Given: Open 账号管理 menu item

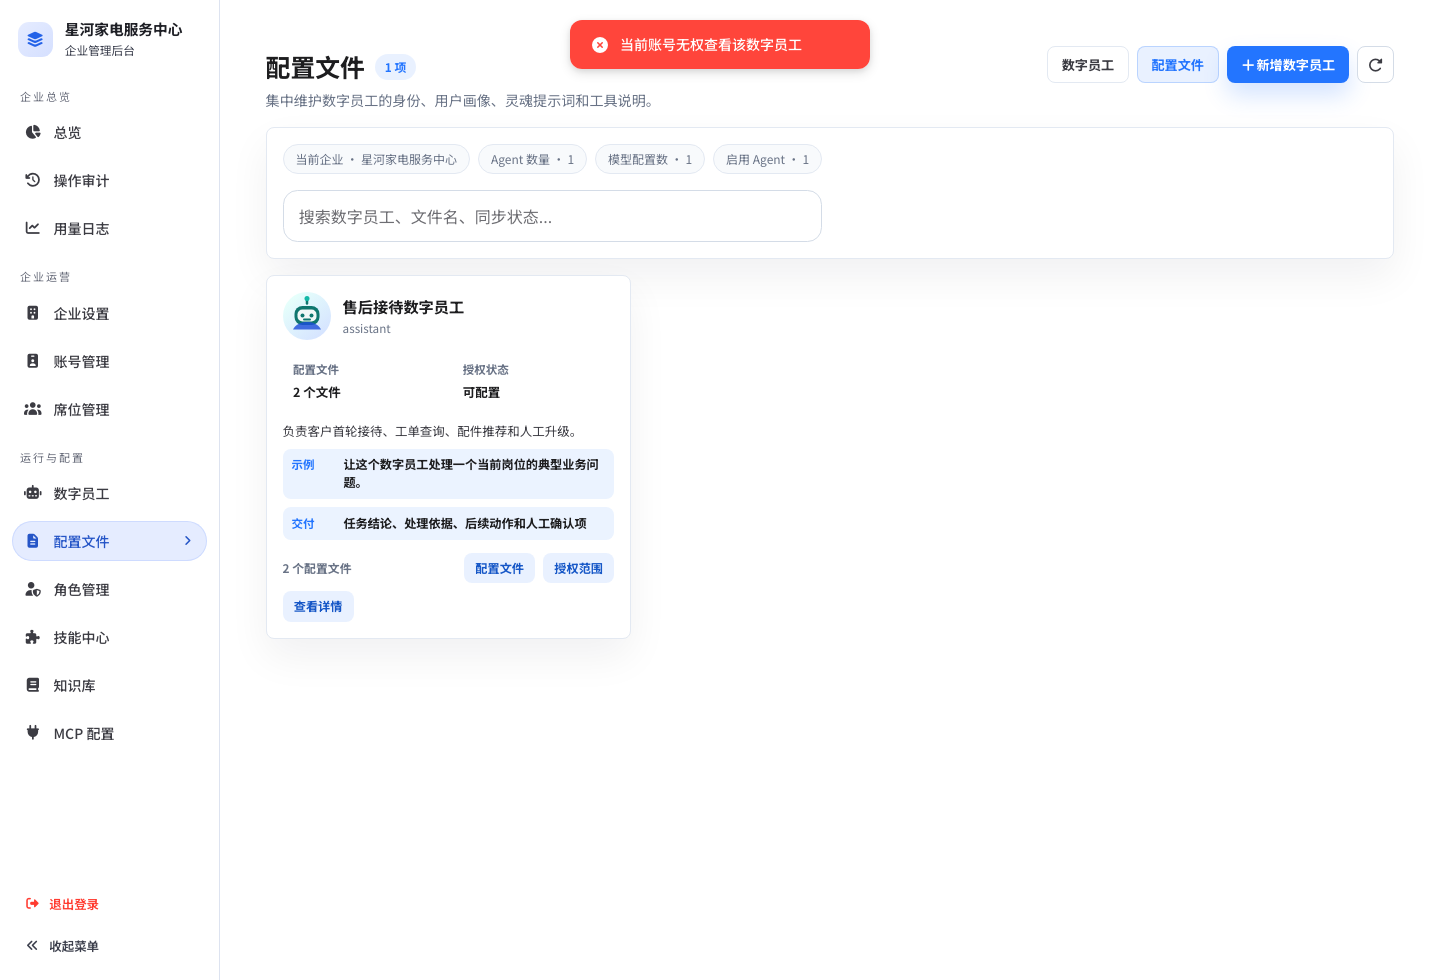Looking at the screenshot, I should click(109, 361).
